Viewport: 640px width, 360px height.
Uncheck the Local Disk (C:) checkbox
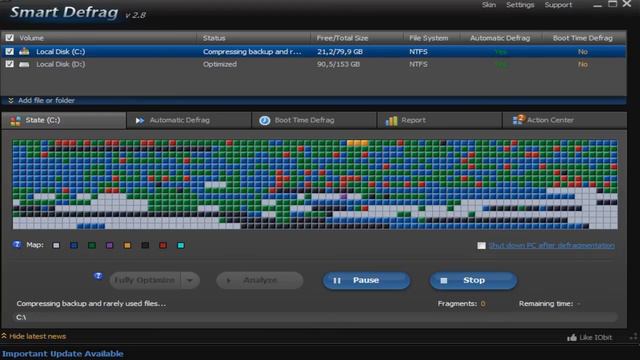click(9, 51)
